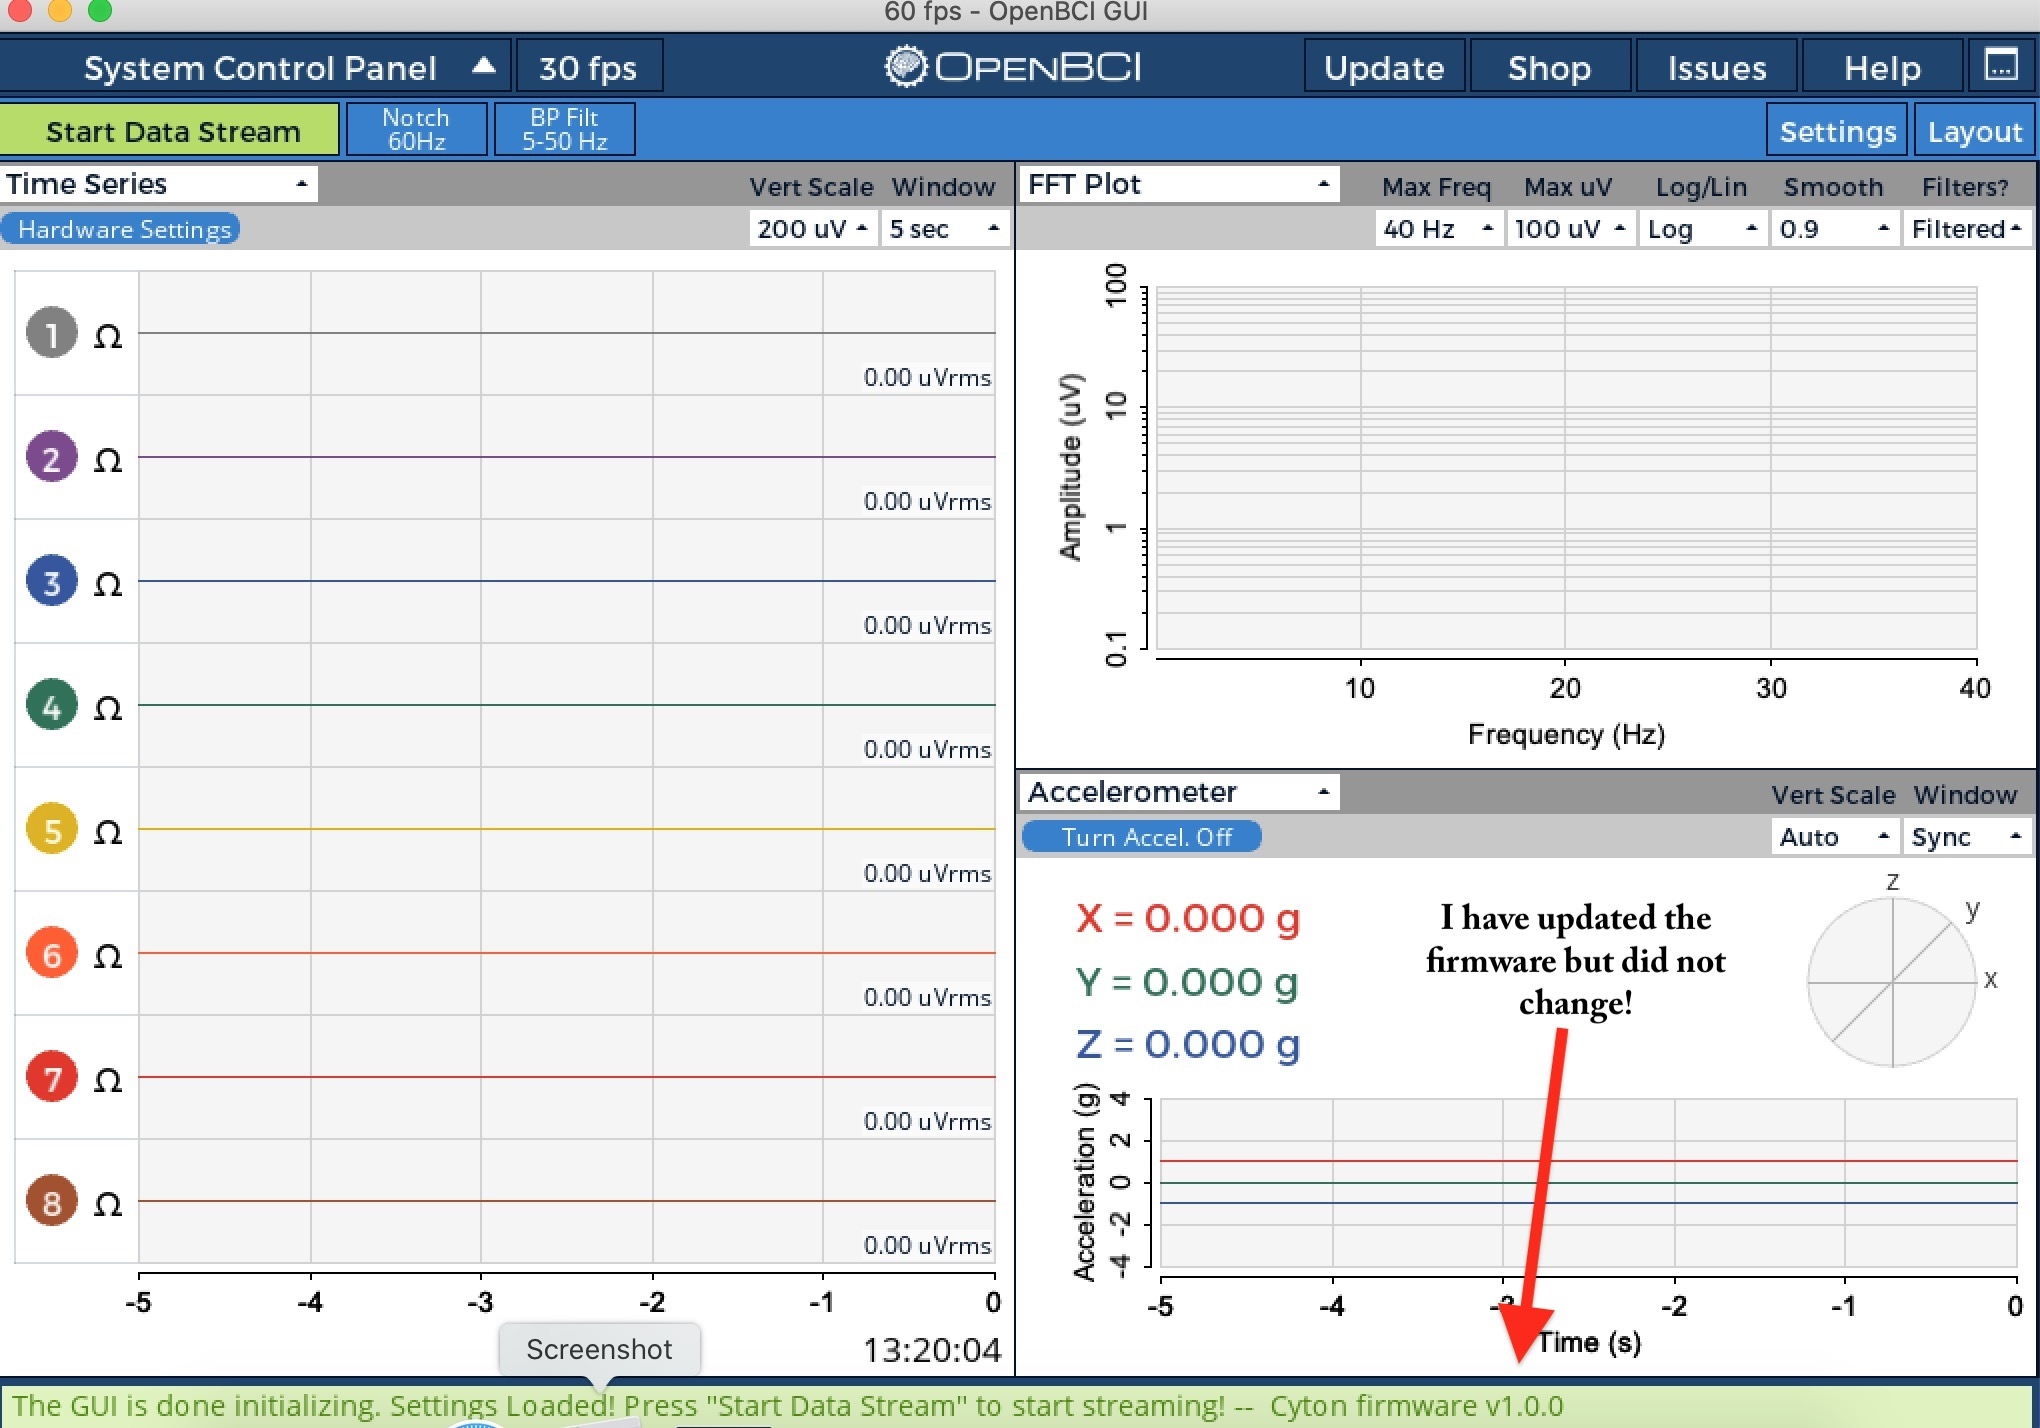The height and width of the screenshot is (1428, 2040).
Task: Open the Filtered dropdown in FFT Plot
Action: pos(1967,229)
